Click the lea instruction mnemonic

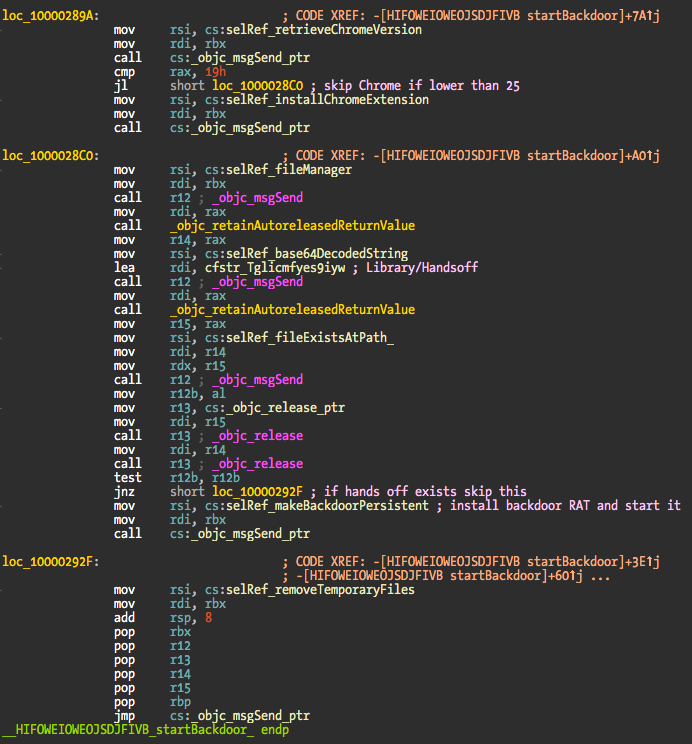[x=124, y=268]
